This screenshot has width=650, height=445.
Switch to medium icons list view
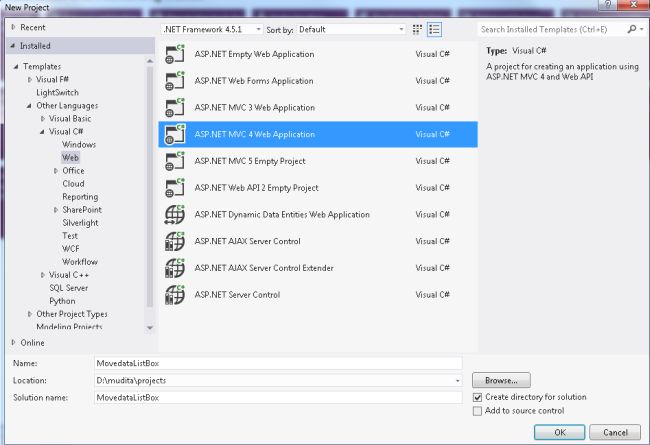point(434,29)
